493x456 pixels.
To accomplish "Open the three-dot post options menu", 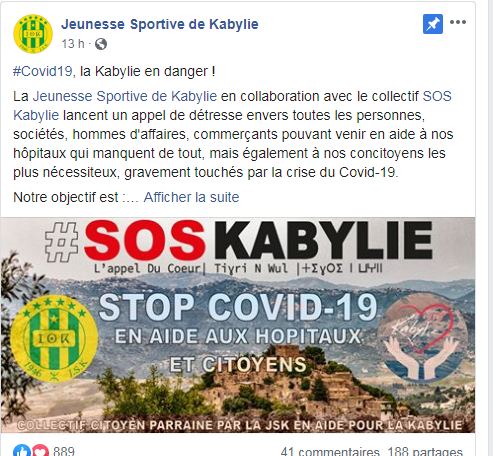I will point(458,22).
